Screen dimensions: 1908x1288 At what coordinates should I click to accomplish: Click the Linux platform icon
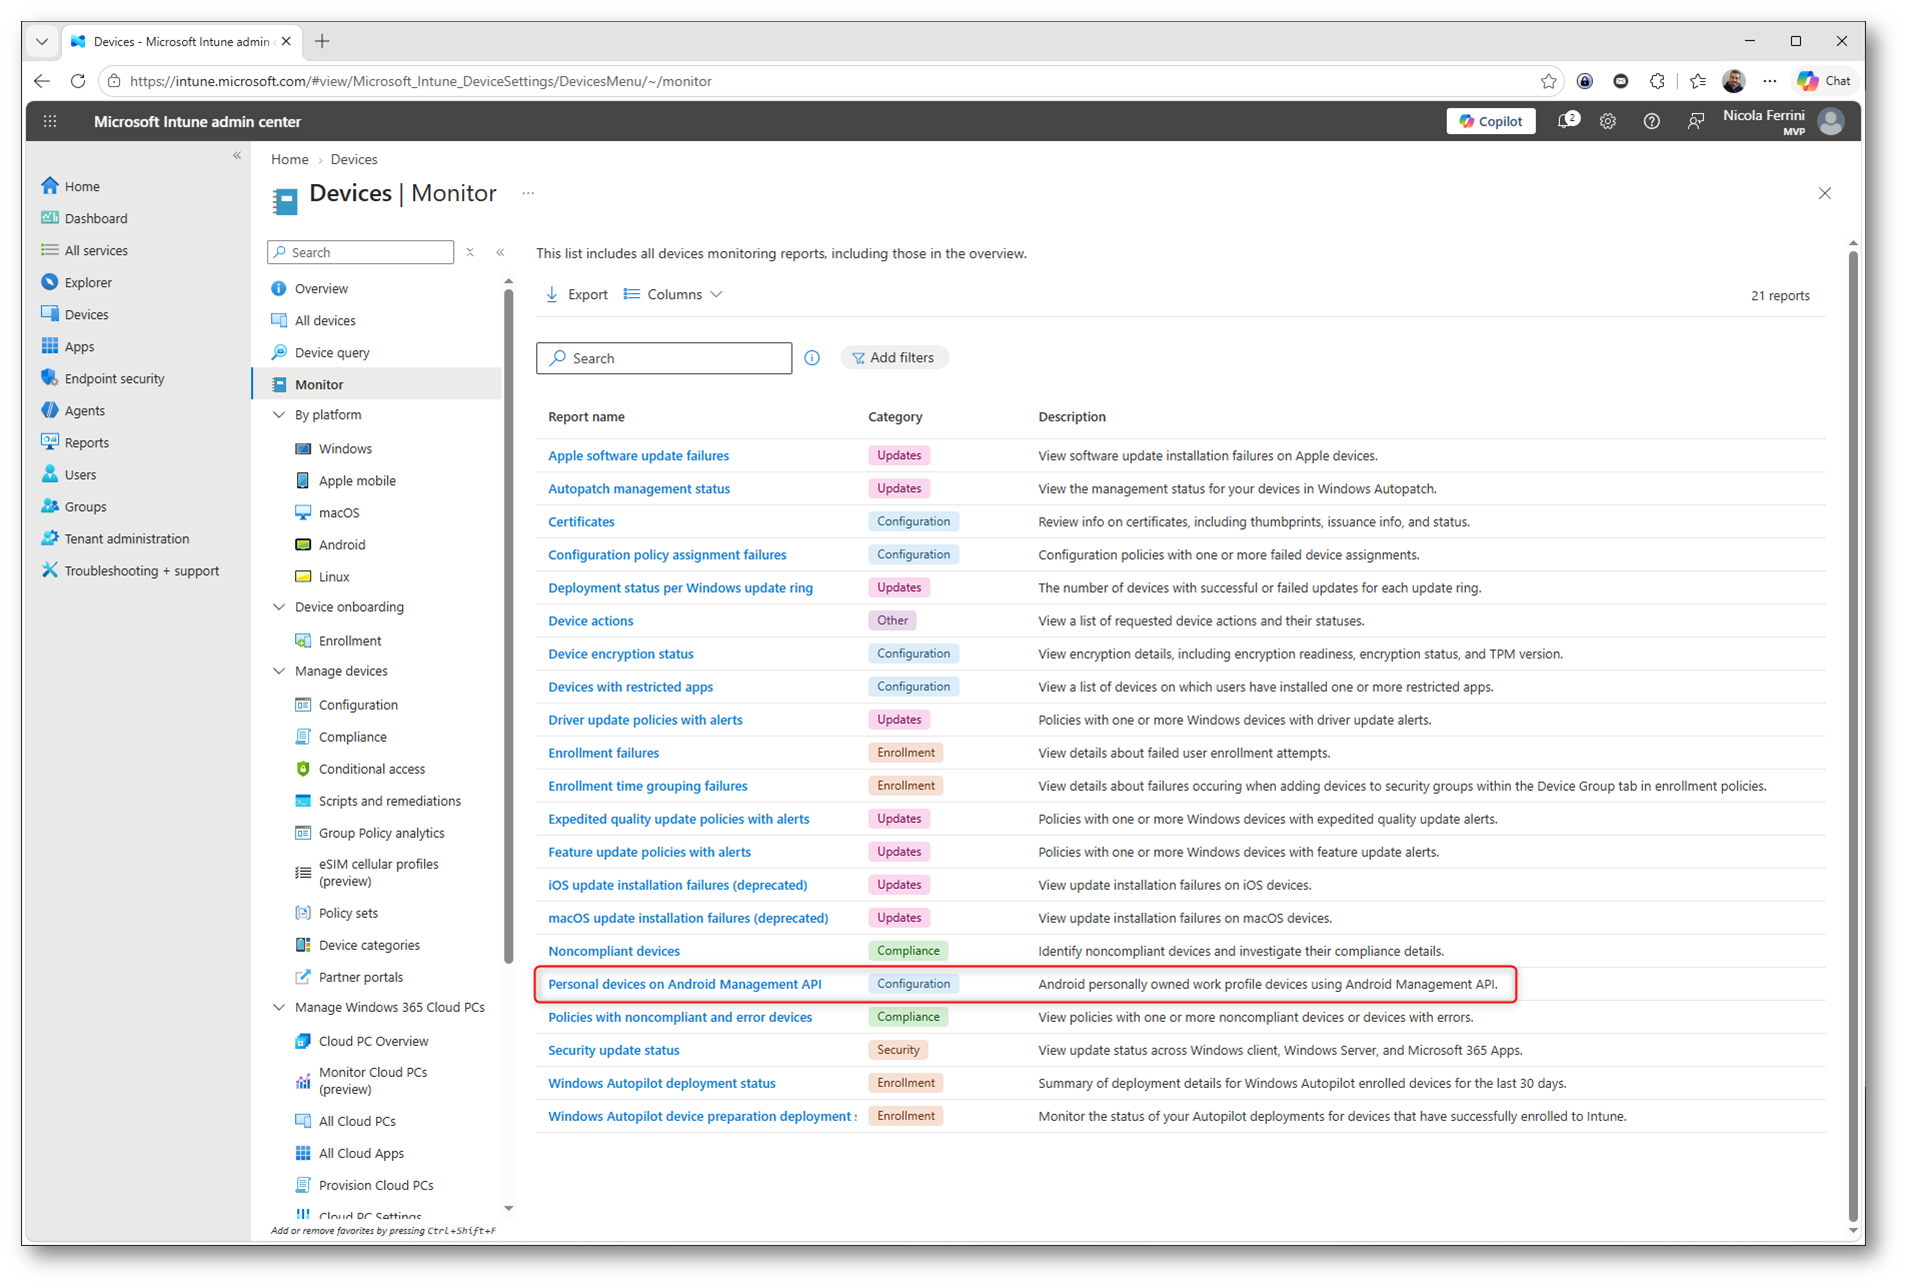303,577
